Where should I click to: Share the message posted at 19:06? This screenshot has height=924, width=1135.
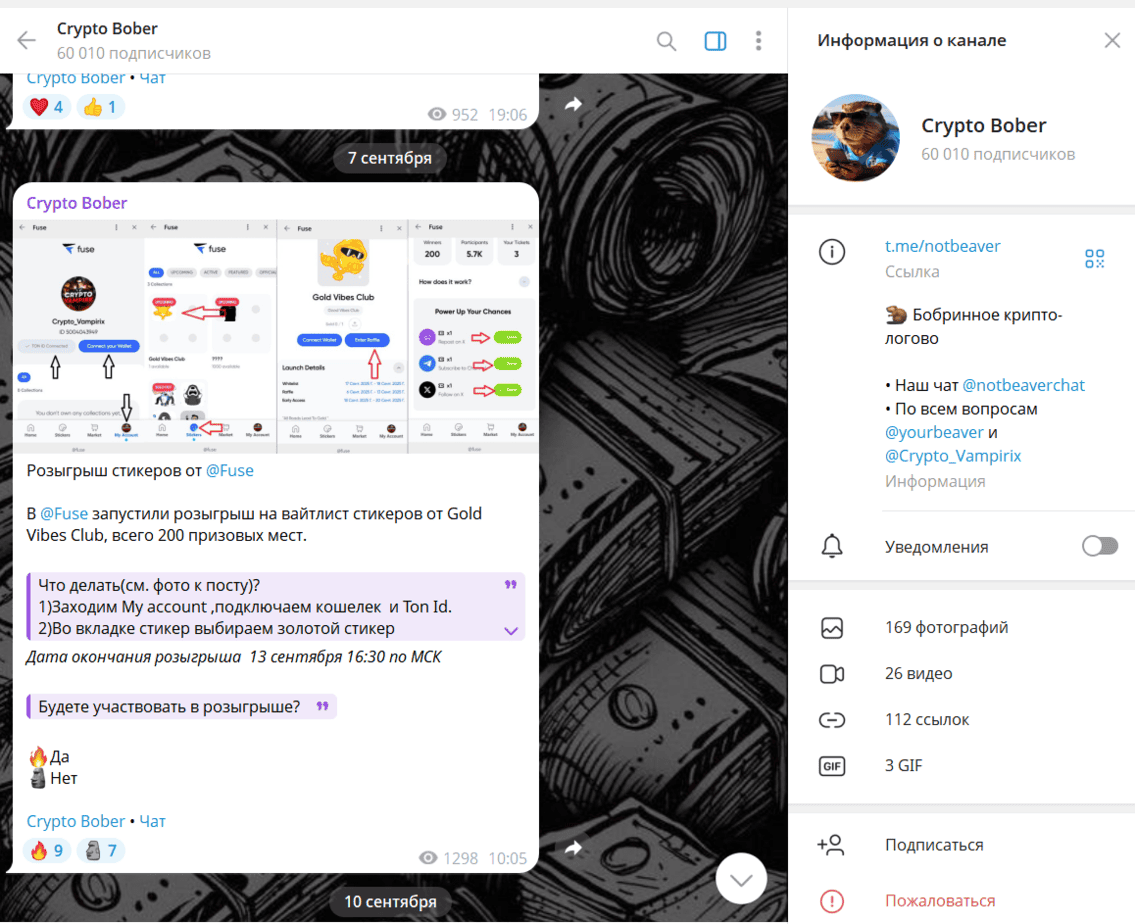pyautogui.click(x=573, y=105)
